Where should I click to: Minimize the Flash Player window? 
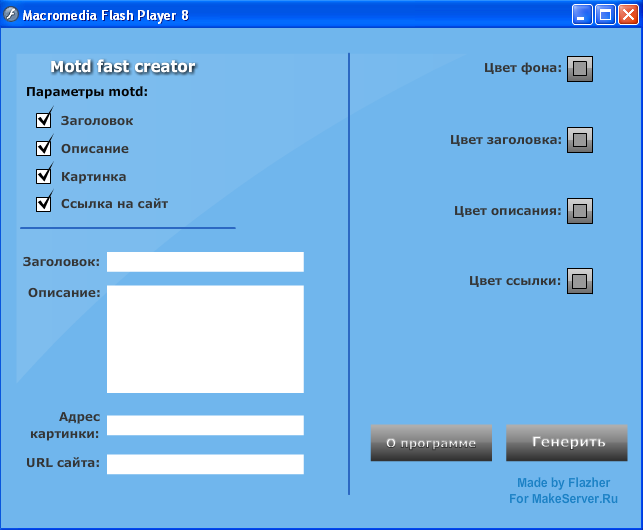click(581, 15)
